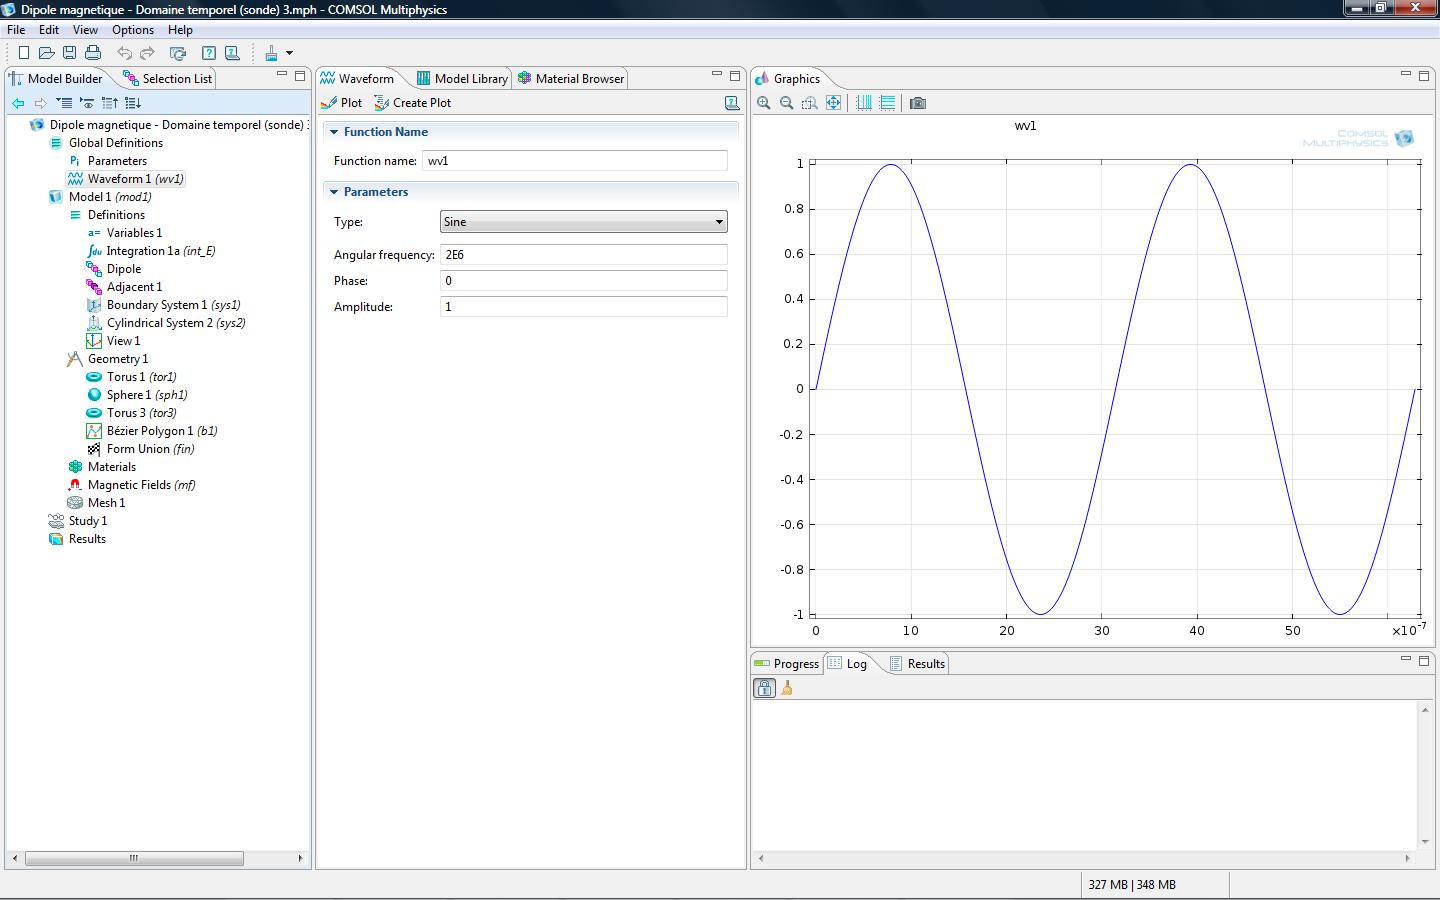This screenshot has width=1440, height=900.
Task: Switch to the Material Browser tab
Action: 570,78
